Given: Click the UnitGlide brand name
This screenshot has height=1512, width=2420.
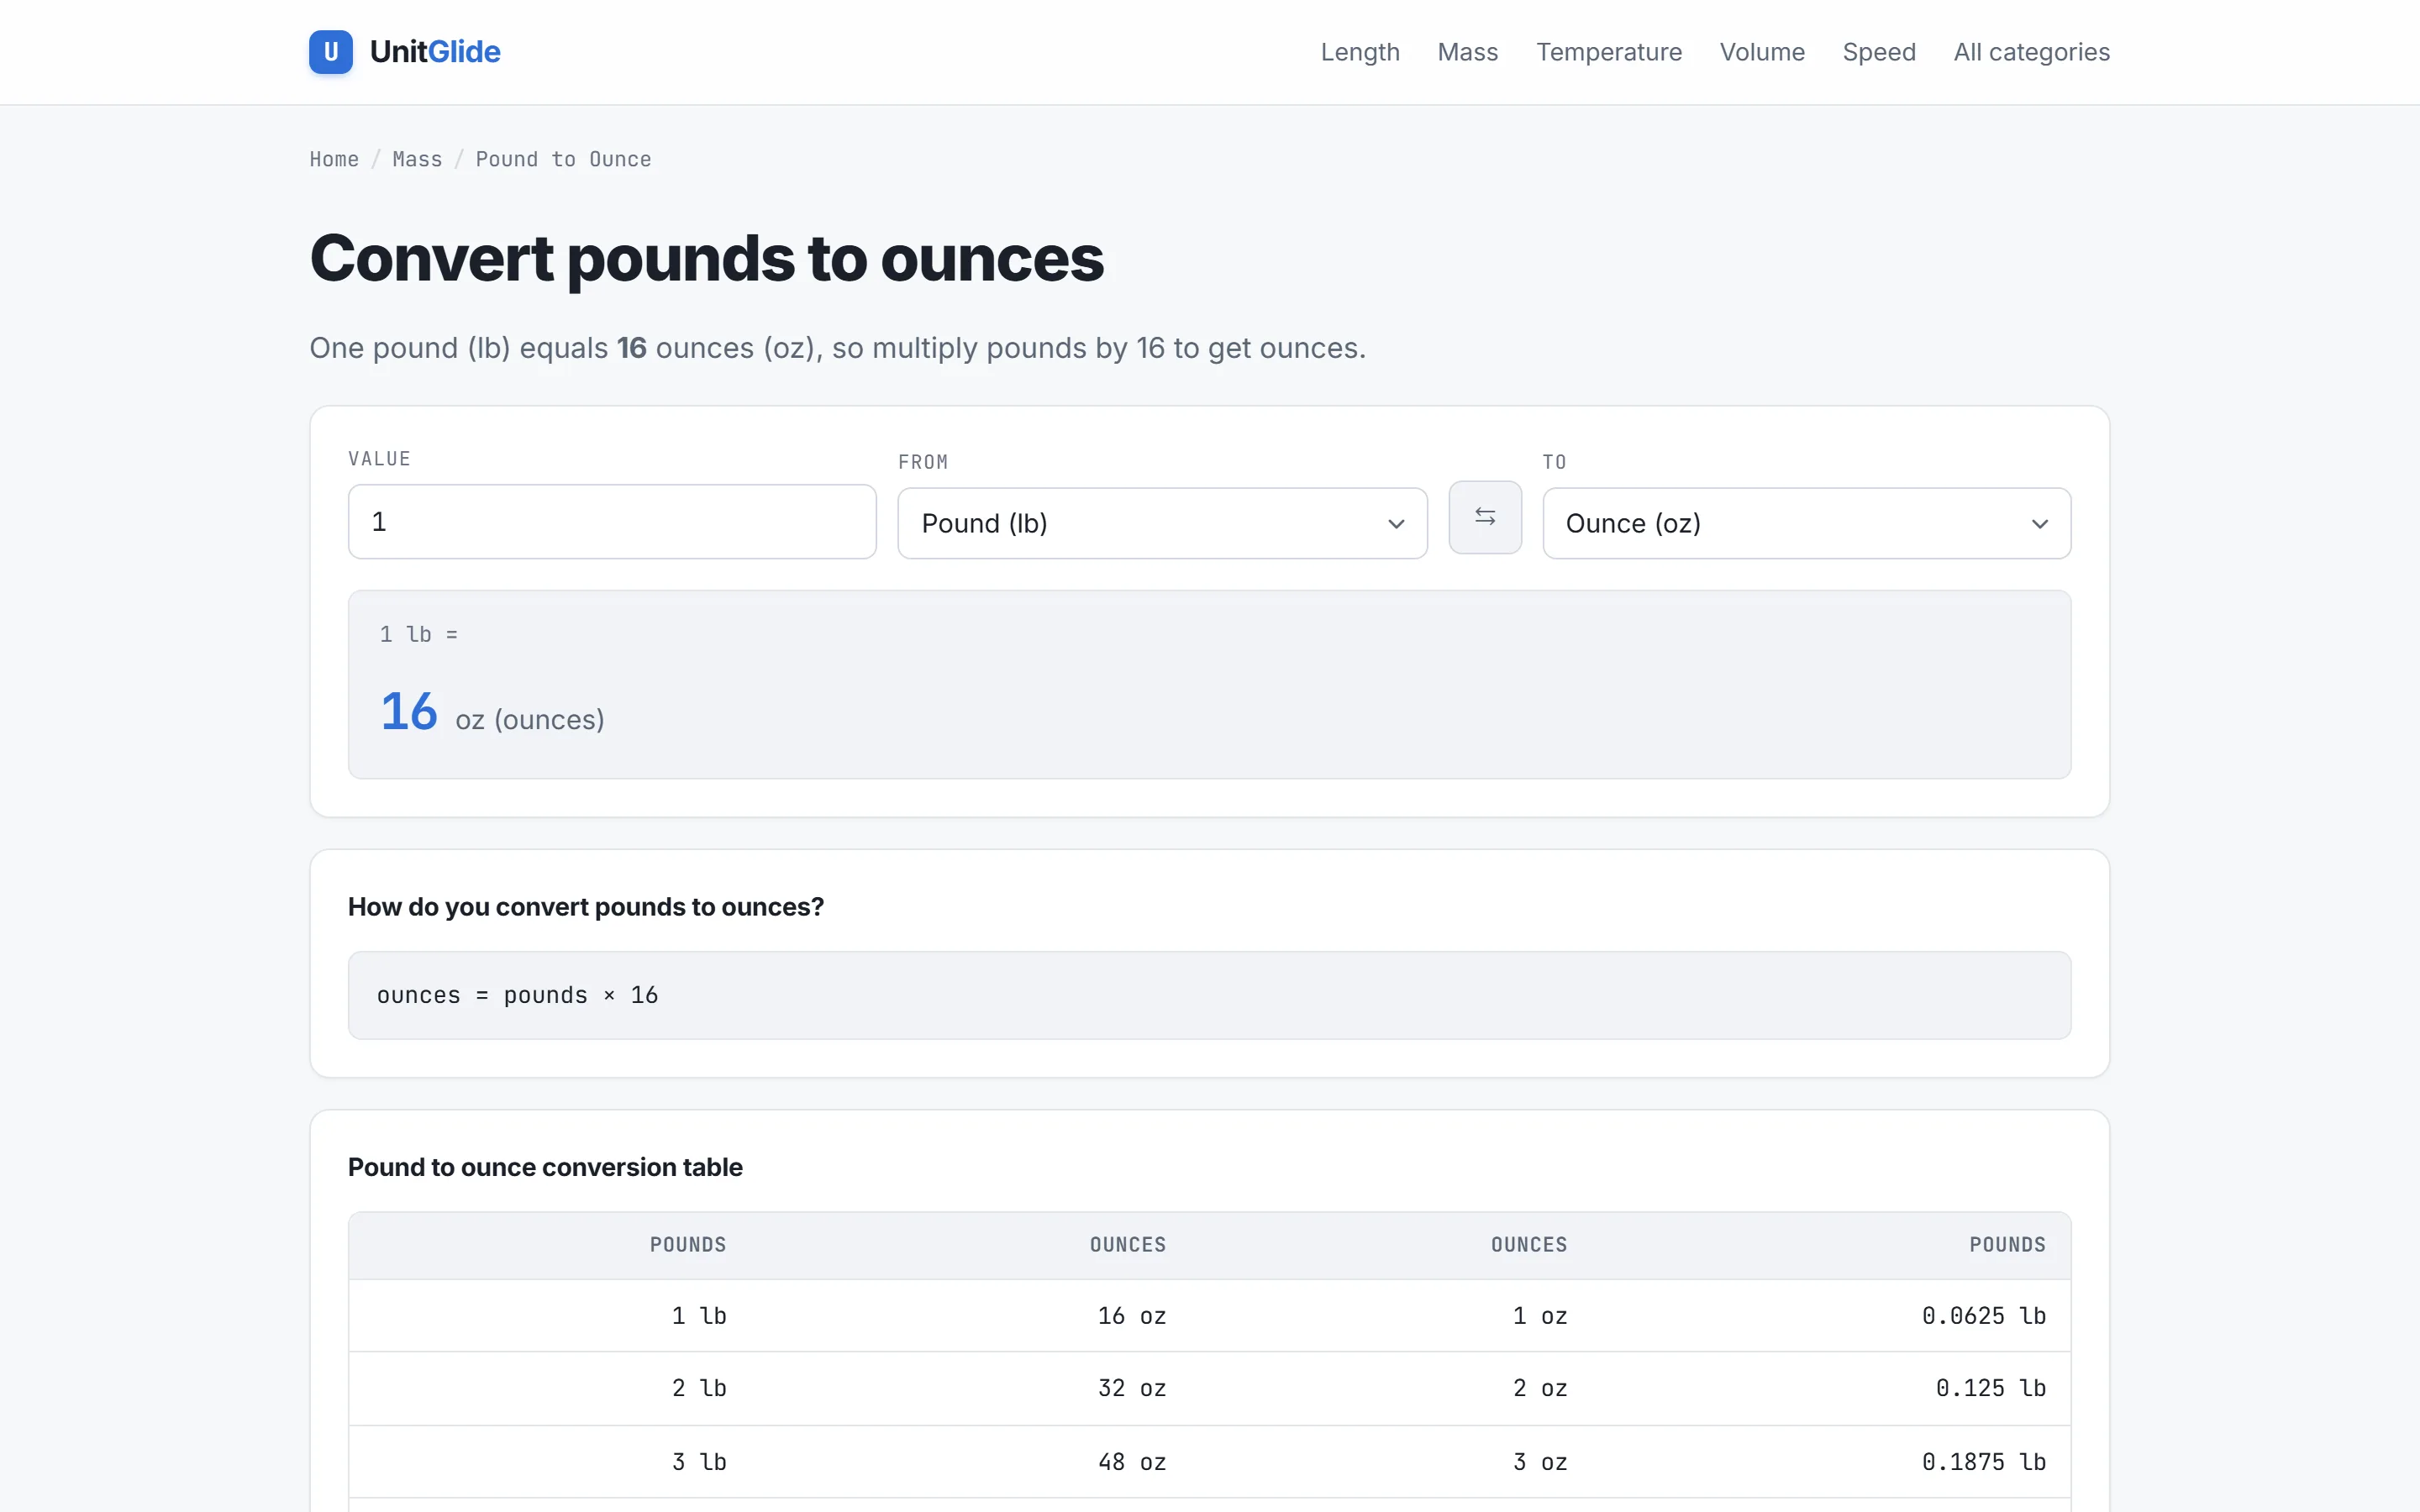Looking at the screenshot, I should (x=435, y=52).
